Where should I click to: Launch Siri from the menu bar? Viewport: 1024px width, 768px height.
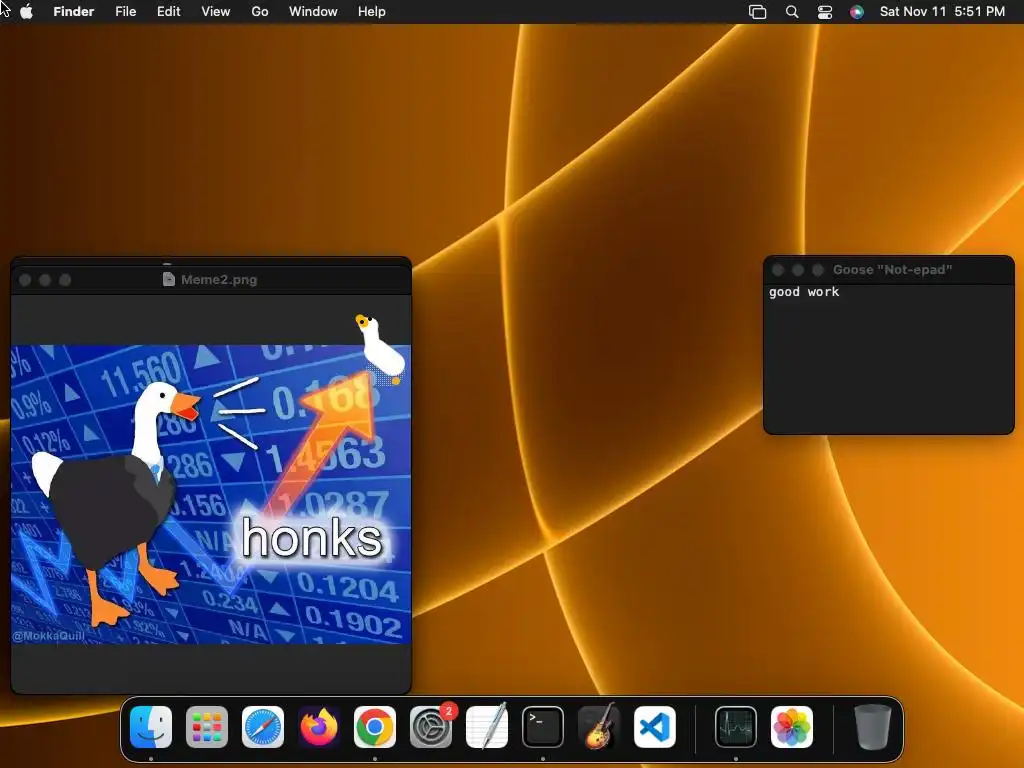(x=857, y=12)
